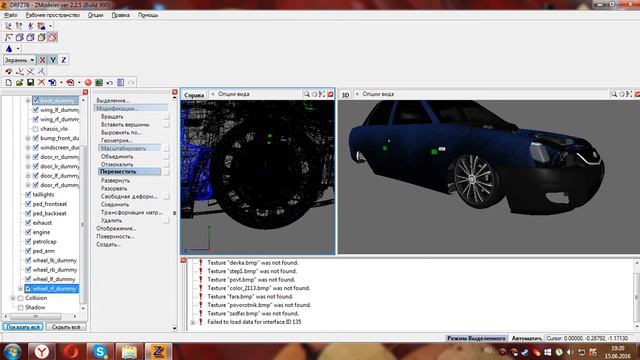
Task: Click the Save floppy disk icon
Action: point(30,82)
